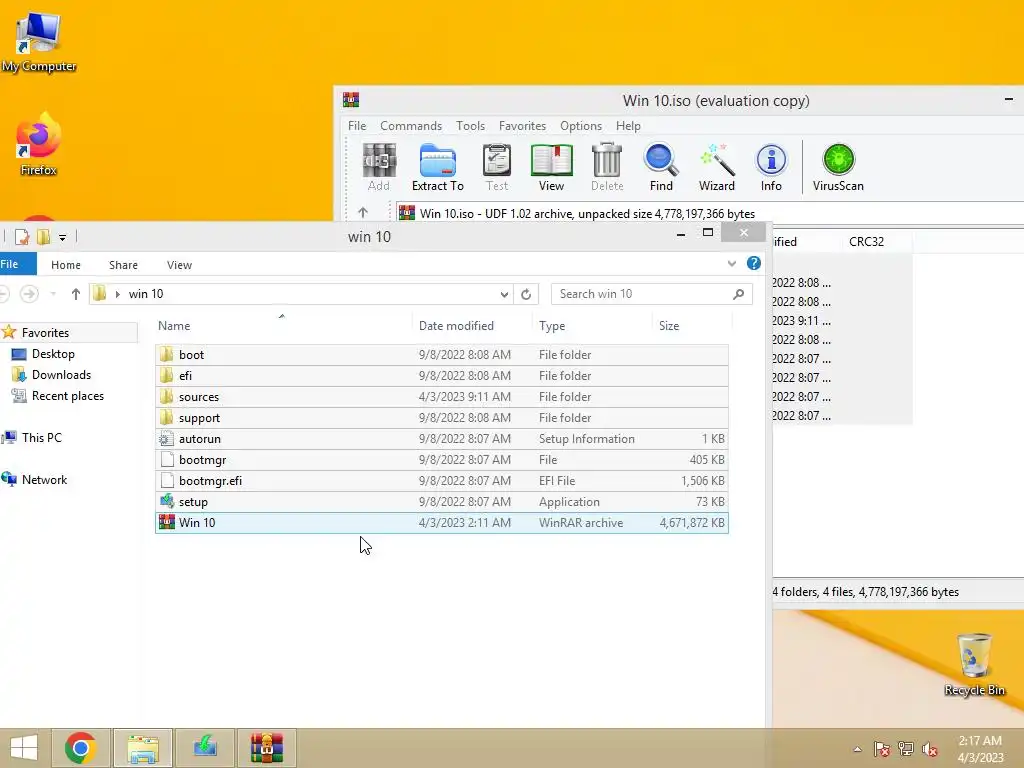
Task: Open the Recycle Bin on desktop
Action: point(974,665)
